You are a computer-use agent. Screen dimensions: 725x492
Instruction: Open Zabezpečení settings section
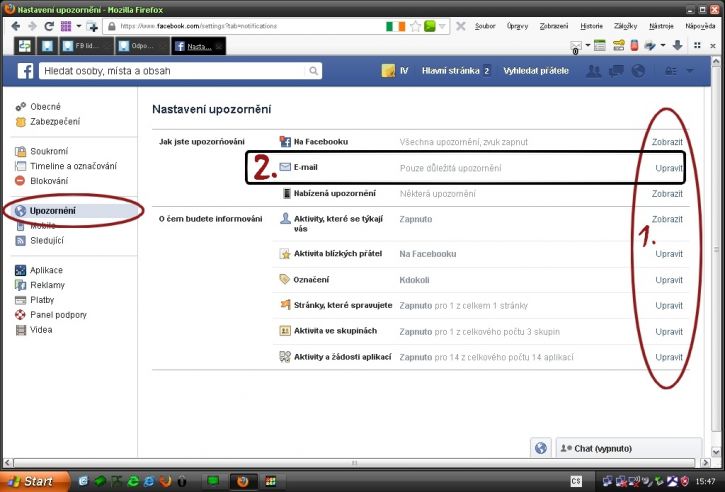55,122
